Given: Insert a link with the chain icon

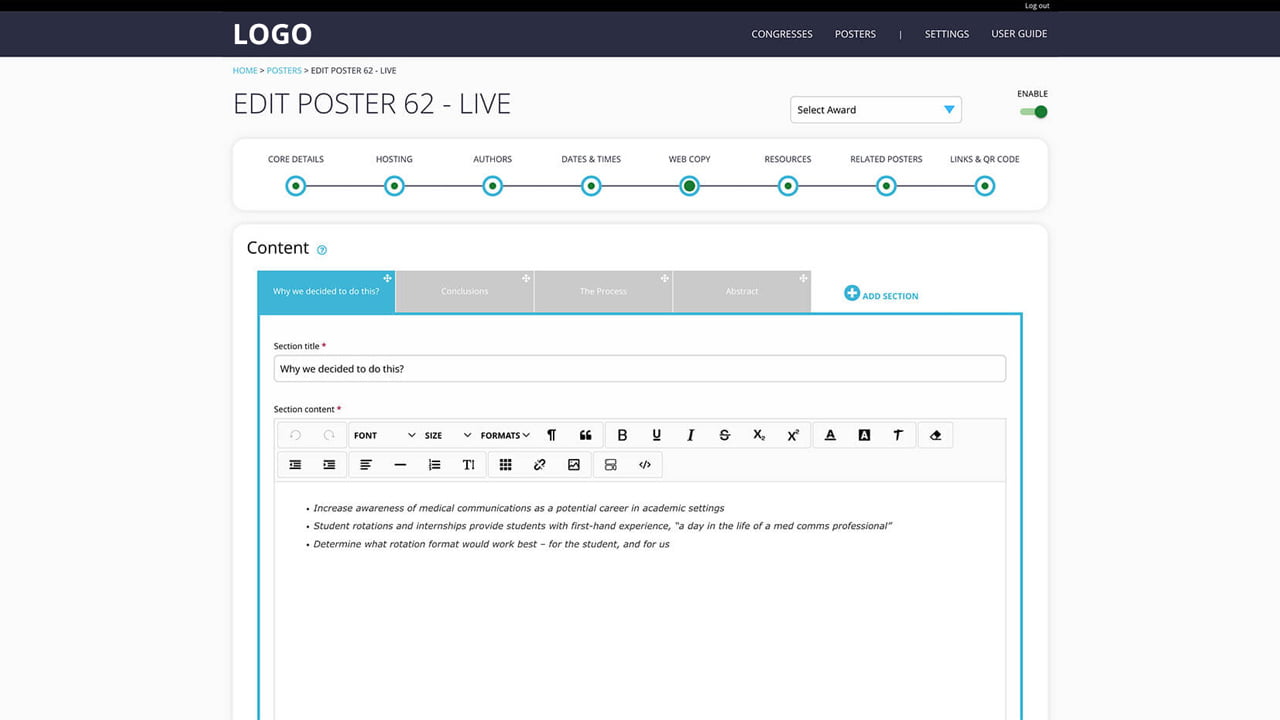Looking at the screenshot, I should pyautogui.click(x=540, y=464).
